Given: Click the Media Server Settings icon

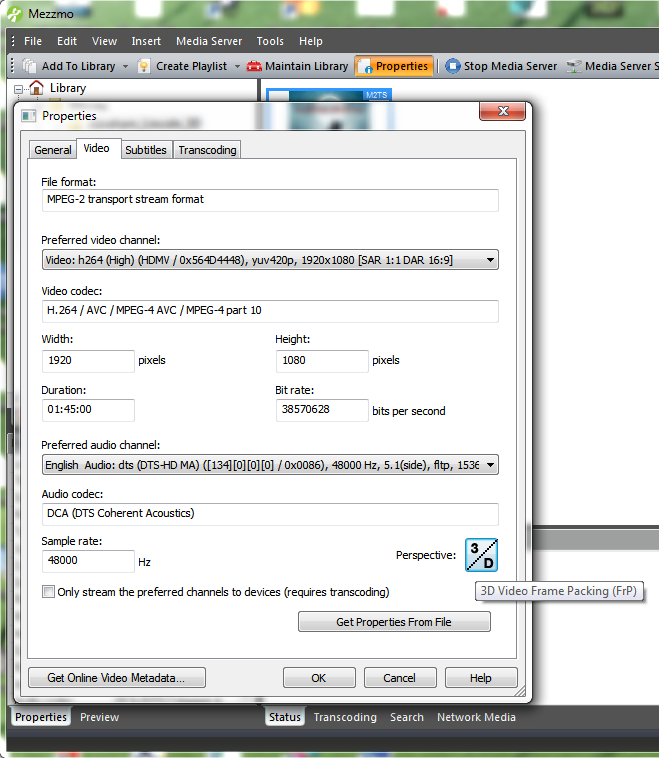Looking at the screenshot, I should [574, 66].
